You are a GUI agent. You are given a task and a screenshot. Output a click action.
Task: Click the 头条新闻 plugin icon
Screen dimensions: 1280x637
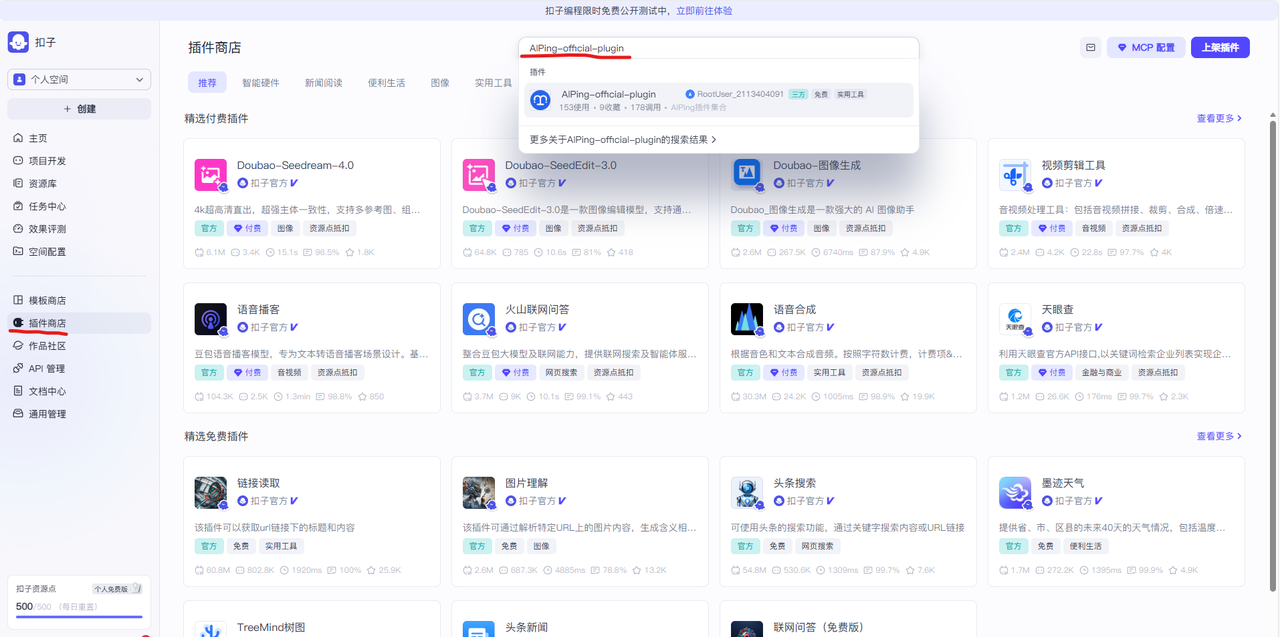click(x=479, y=629)
